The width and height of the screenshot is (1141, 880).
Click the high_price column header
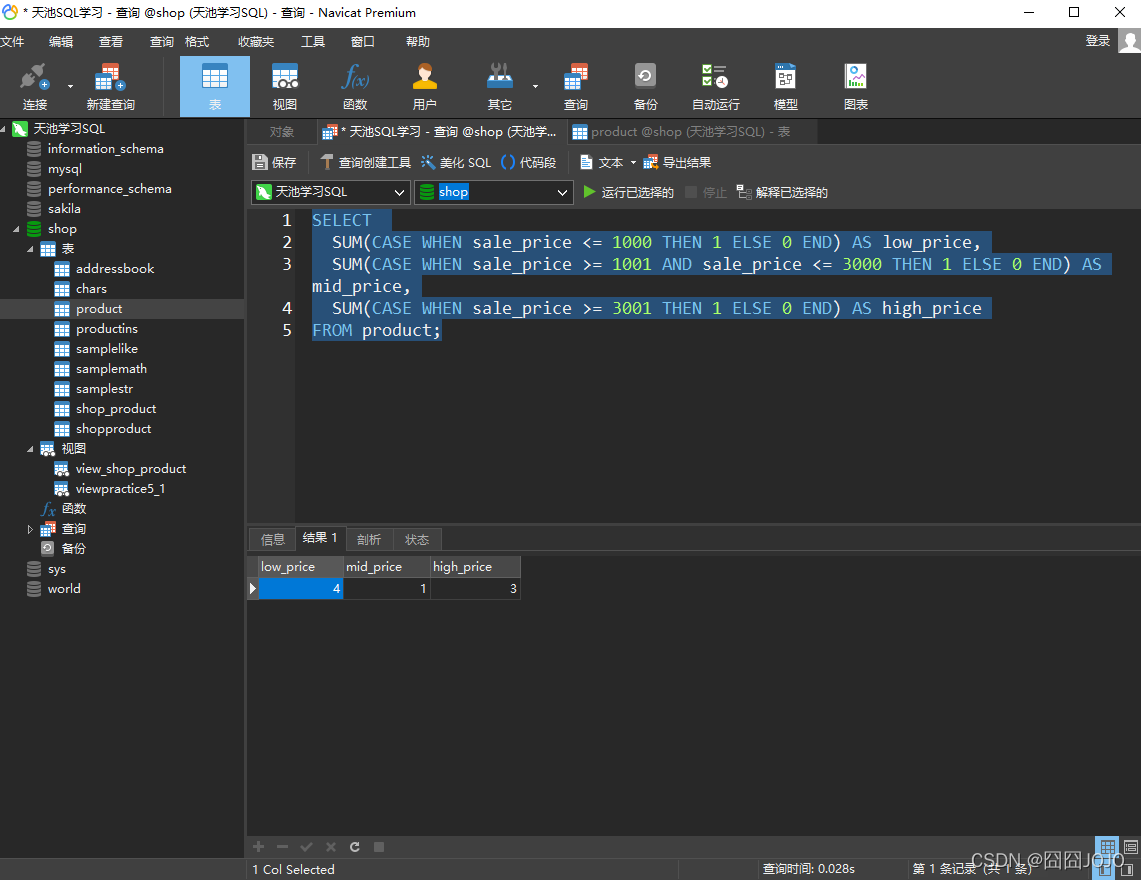475,566
